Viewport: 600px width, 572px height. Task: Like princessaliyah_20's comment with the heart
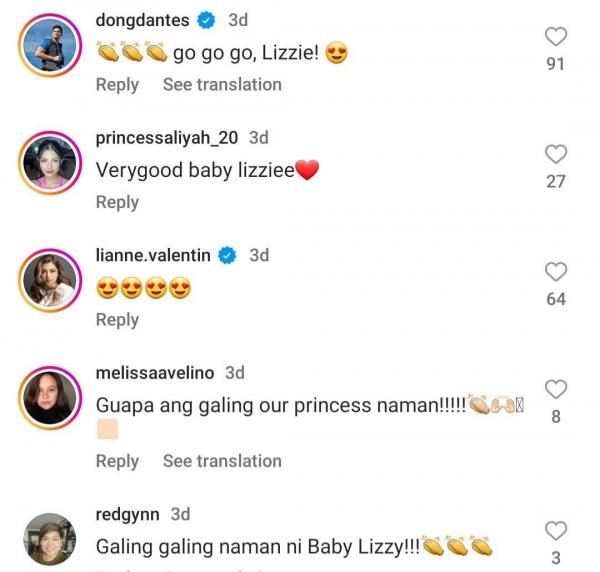coord(556,154)
